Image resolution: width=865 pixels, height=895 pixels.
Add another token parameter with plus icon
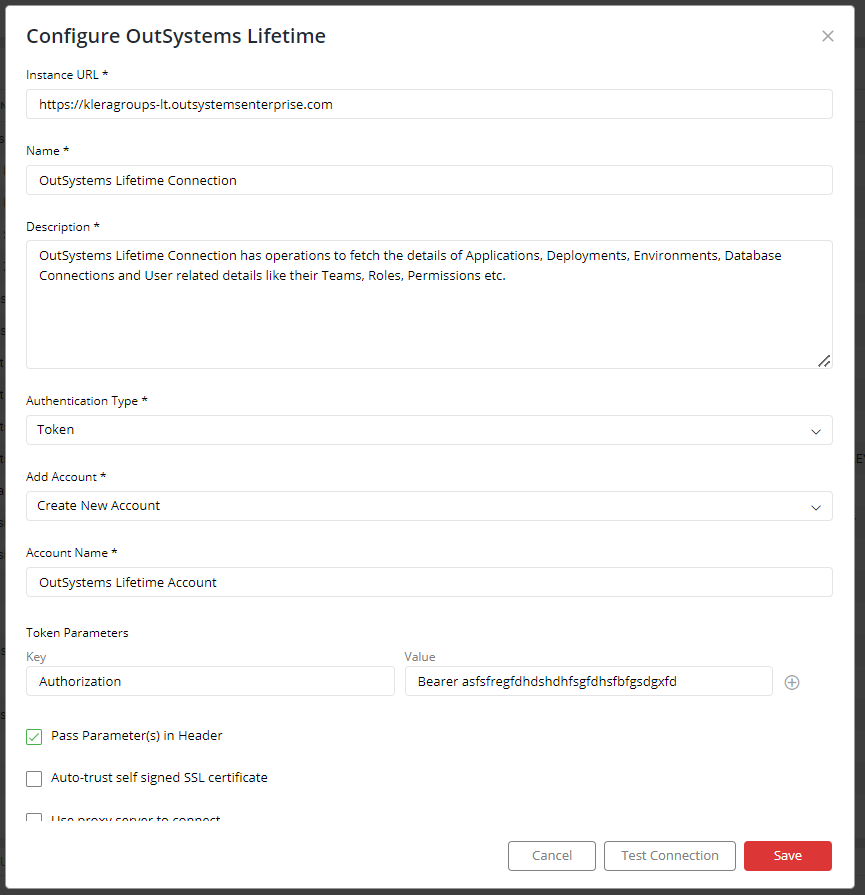(792, 682)
